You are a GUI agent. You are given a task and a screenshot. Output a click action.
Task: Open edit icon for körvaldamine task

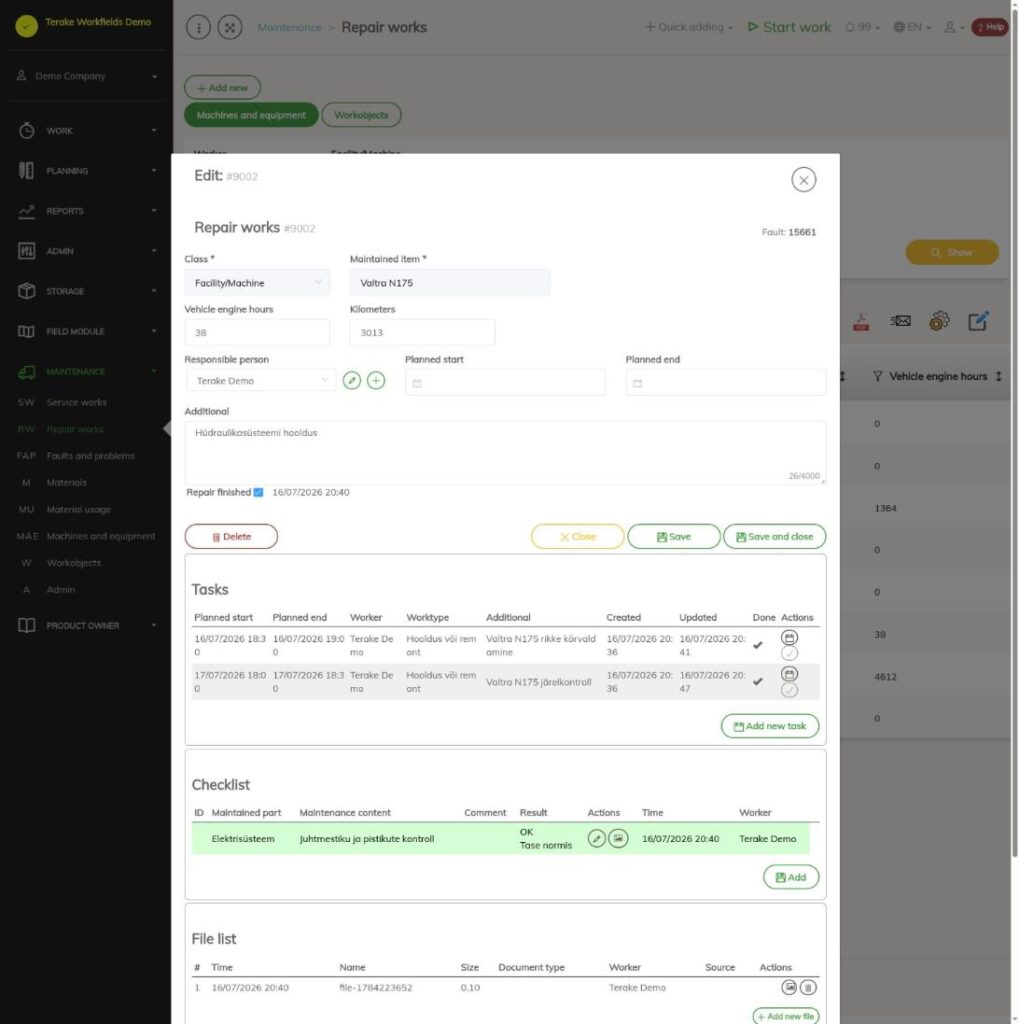pyautogui.click(x=789, y=637)
